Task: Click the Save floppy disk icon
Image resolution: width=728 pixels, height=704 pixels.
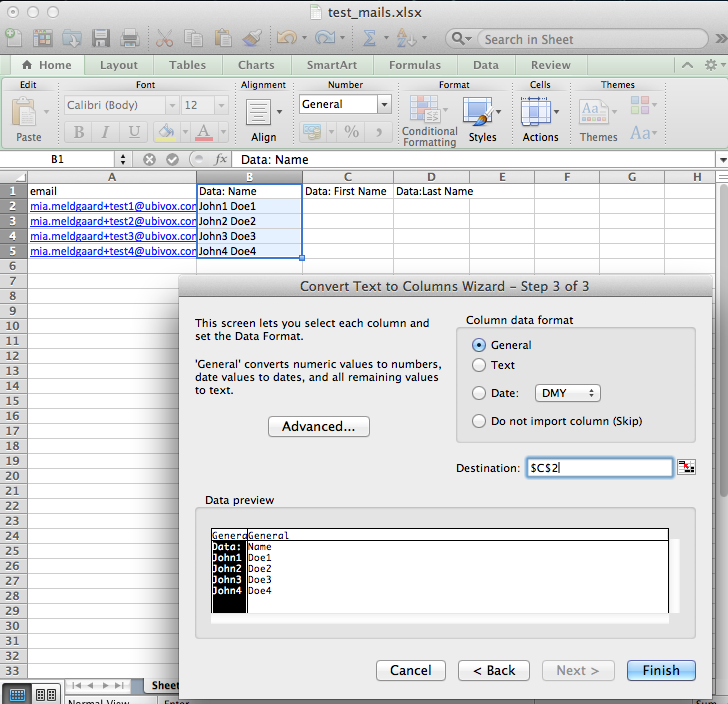Action: click(101, 39)
